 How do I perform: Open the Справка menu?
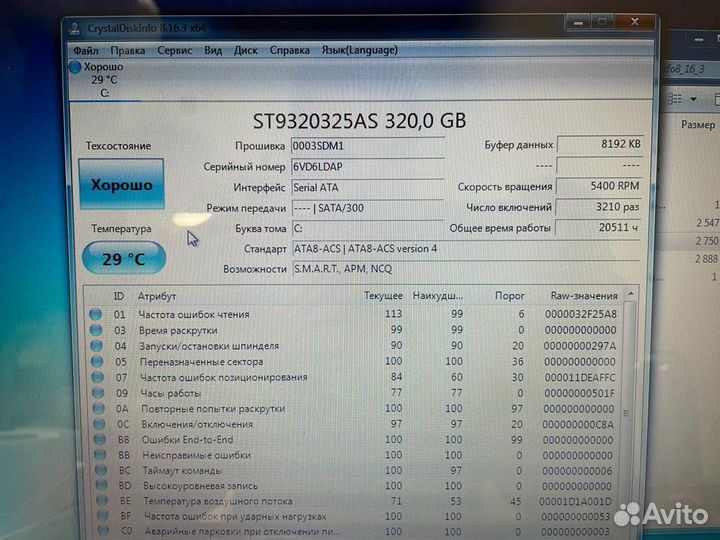pyautogui.click(x=289, y=50)
